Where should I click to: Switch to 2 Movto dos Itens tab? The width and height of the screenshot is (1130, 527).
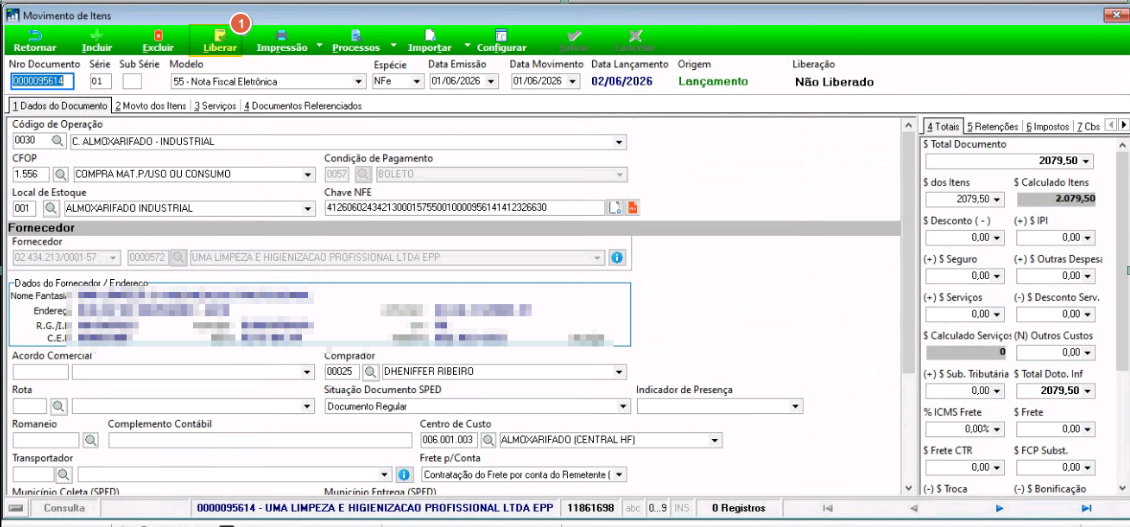[x=151, y=106]
